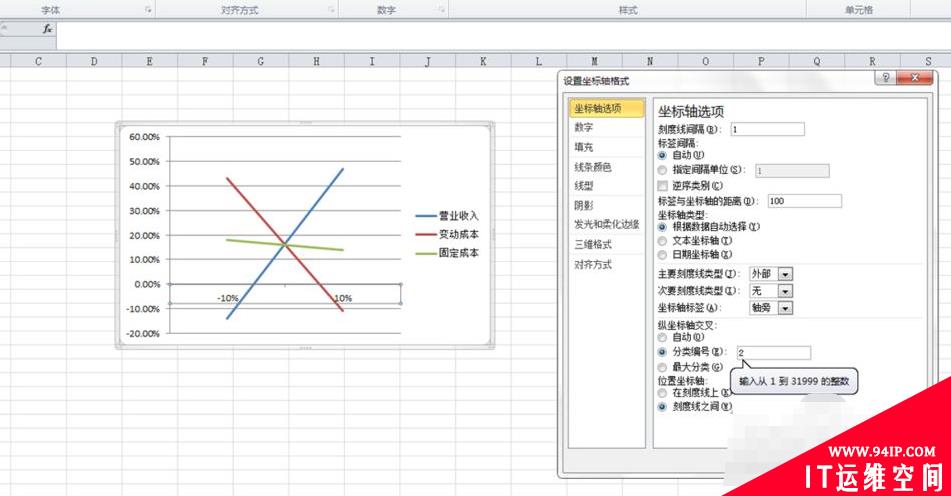Select column C header

[38, 61]
